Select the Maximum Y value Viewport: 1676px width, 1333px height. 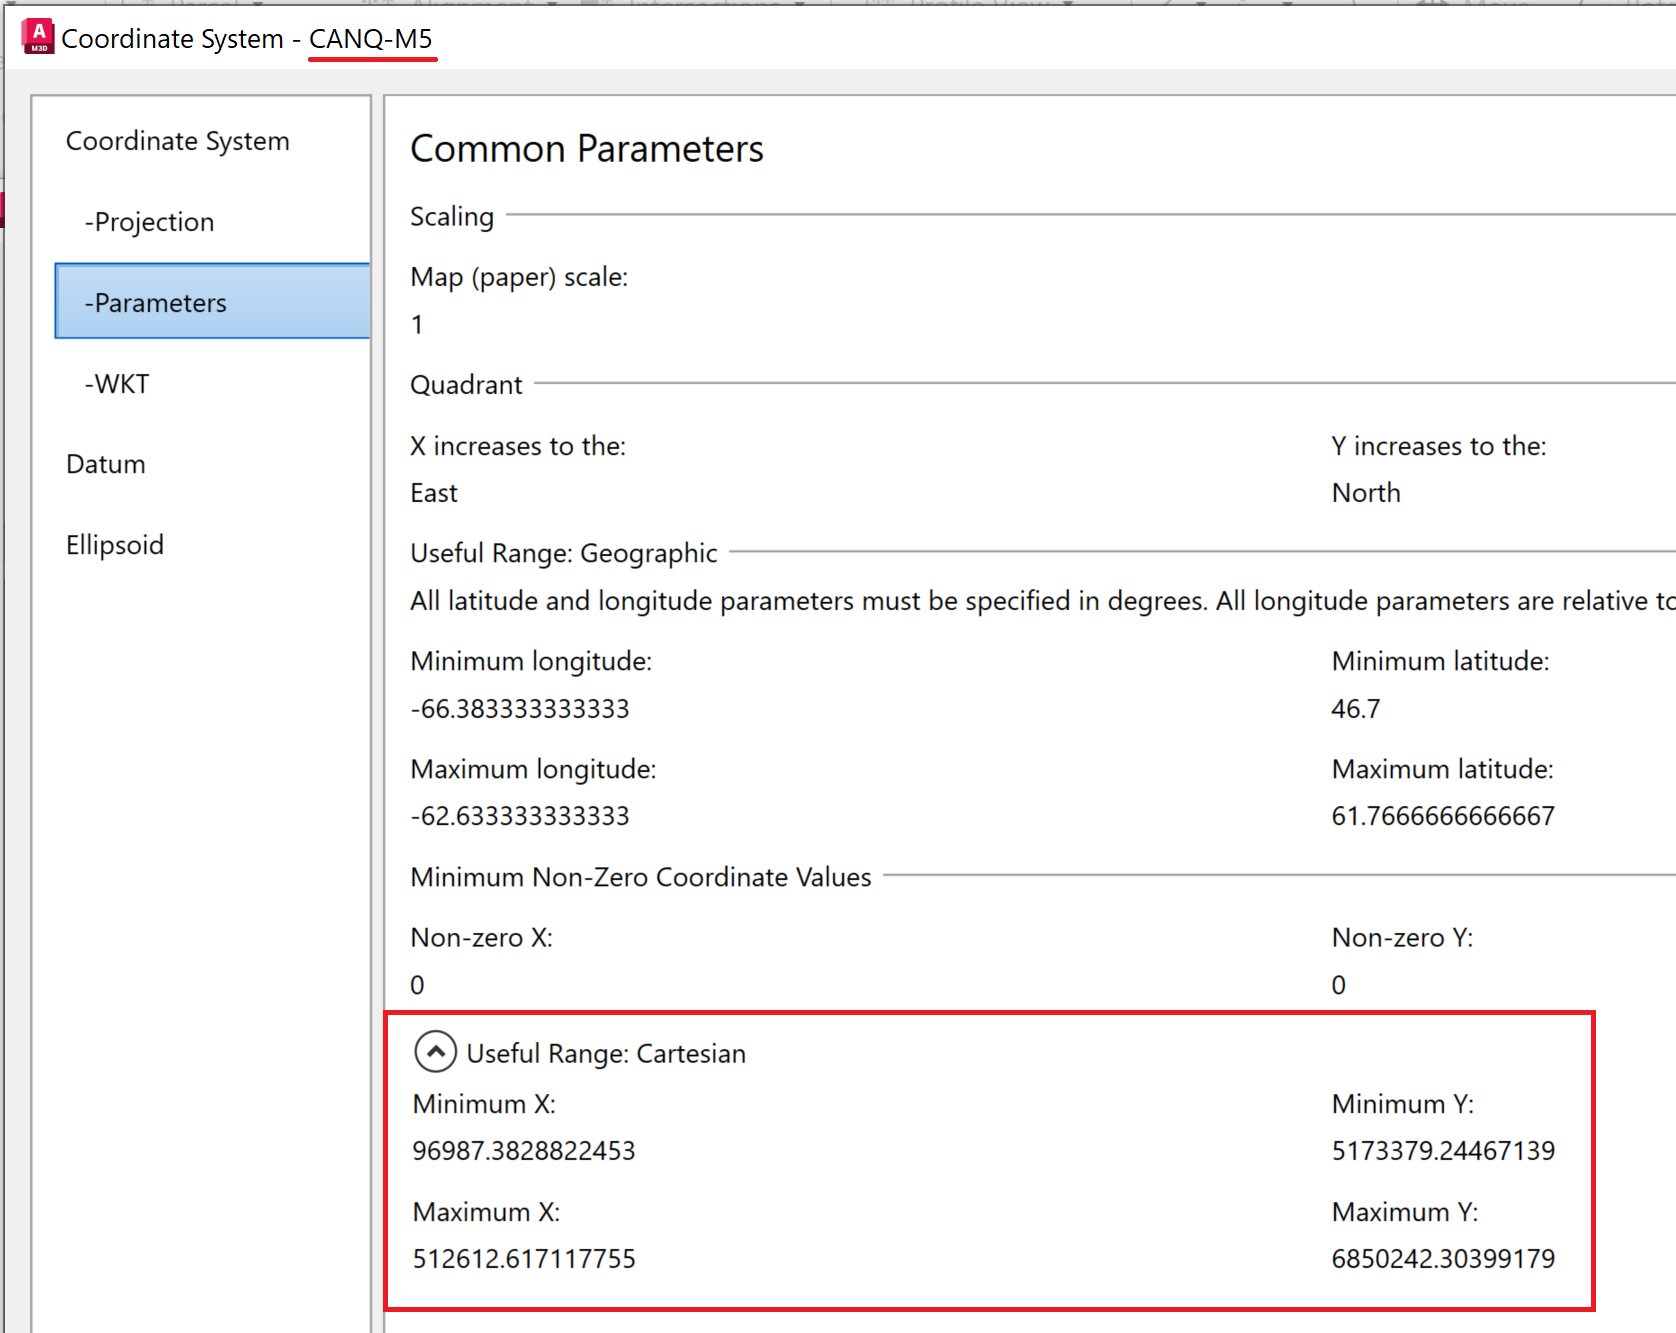(1443, 1259)
